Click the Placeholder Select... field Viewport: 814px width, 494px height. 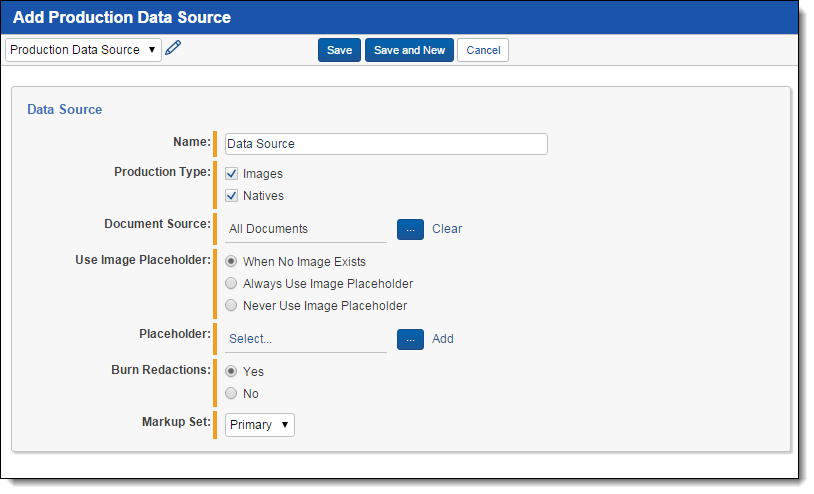[x=305, y=339]
